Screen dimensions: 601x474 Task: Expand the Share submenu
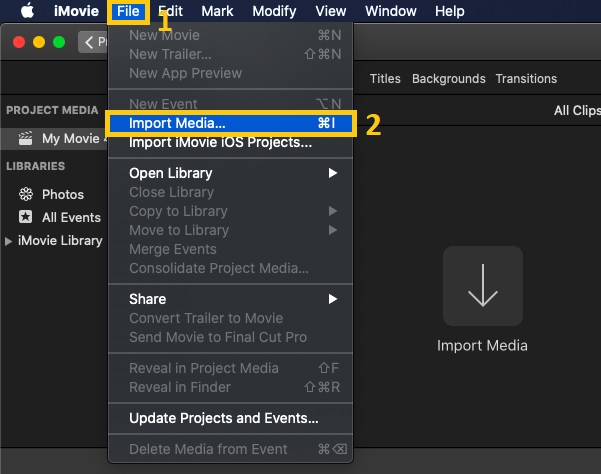pyautogui.click(x=231, y=299)
